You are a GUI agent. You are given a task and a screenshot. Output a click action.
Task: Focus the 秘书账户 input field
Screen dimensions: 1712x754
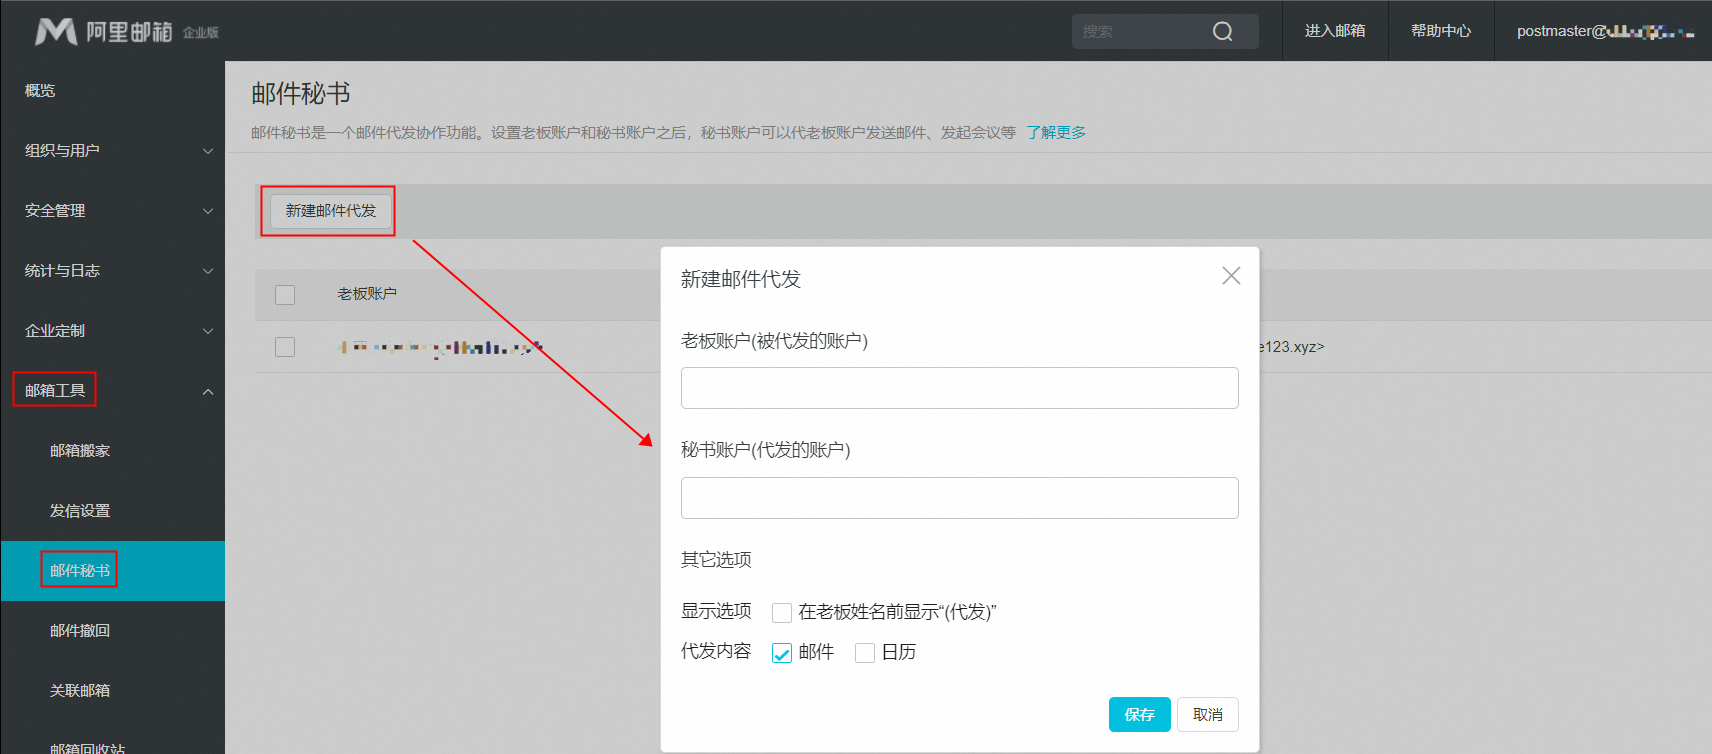[x=959, y=498]
